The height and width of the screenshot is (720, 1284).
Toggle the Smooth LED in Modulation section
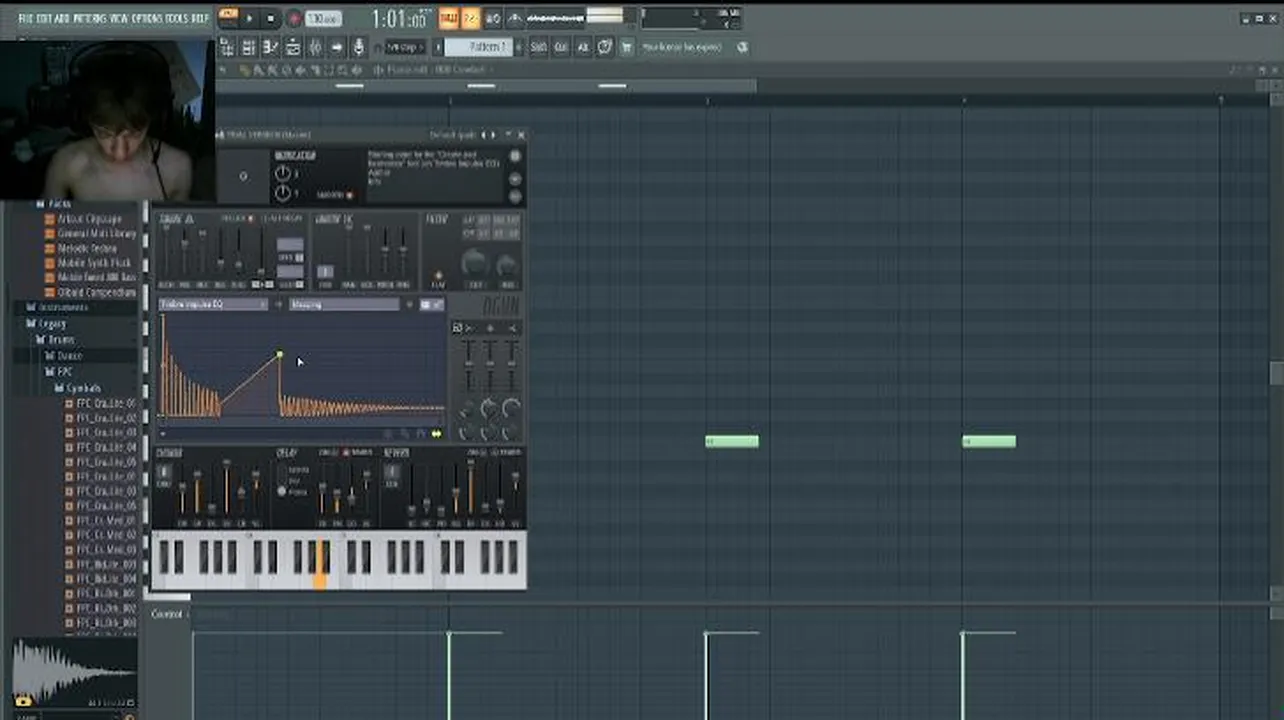click(349, 196)
